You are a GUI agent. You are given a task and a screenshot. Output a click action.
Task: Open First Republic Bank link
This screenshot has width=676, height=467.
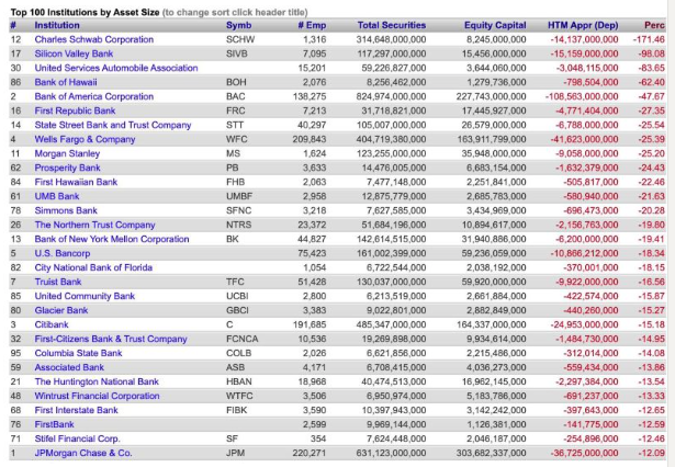(75, 111)
